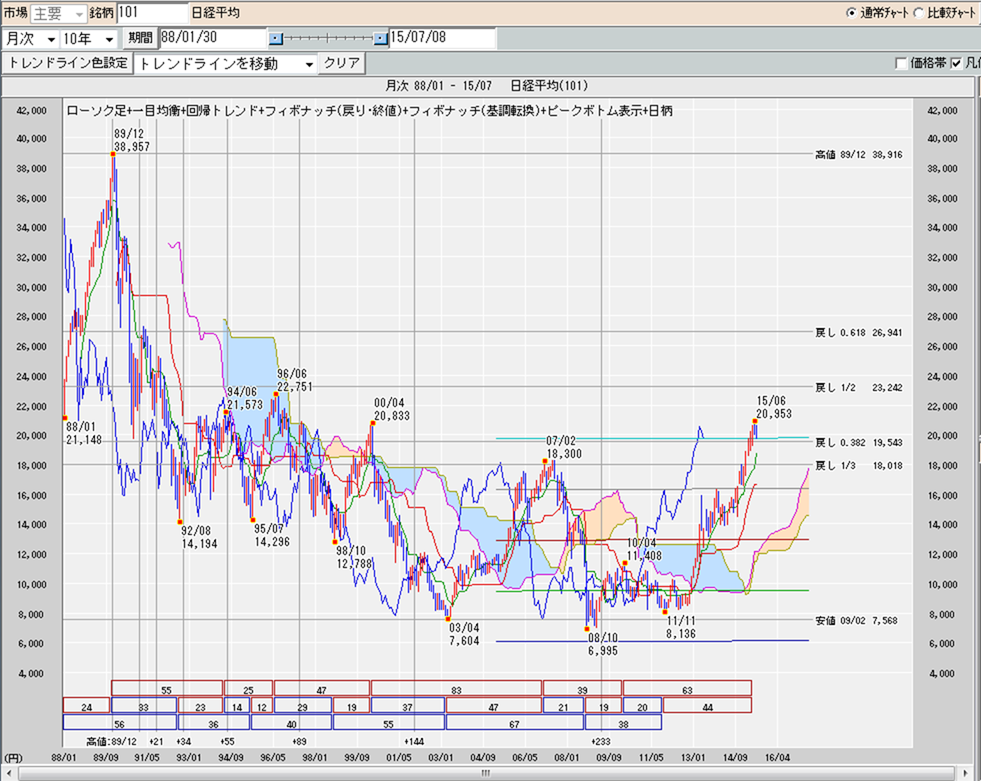Click the peak label 94/06 21,573
981x781 pixels.
pos(245,399)
